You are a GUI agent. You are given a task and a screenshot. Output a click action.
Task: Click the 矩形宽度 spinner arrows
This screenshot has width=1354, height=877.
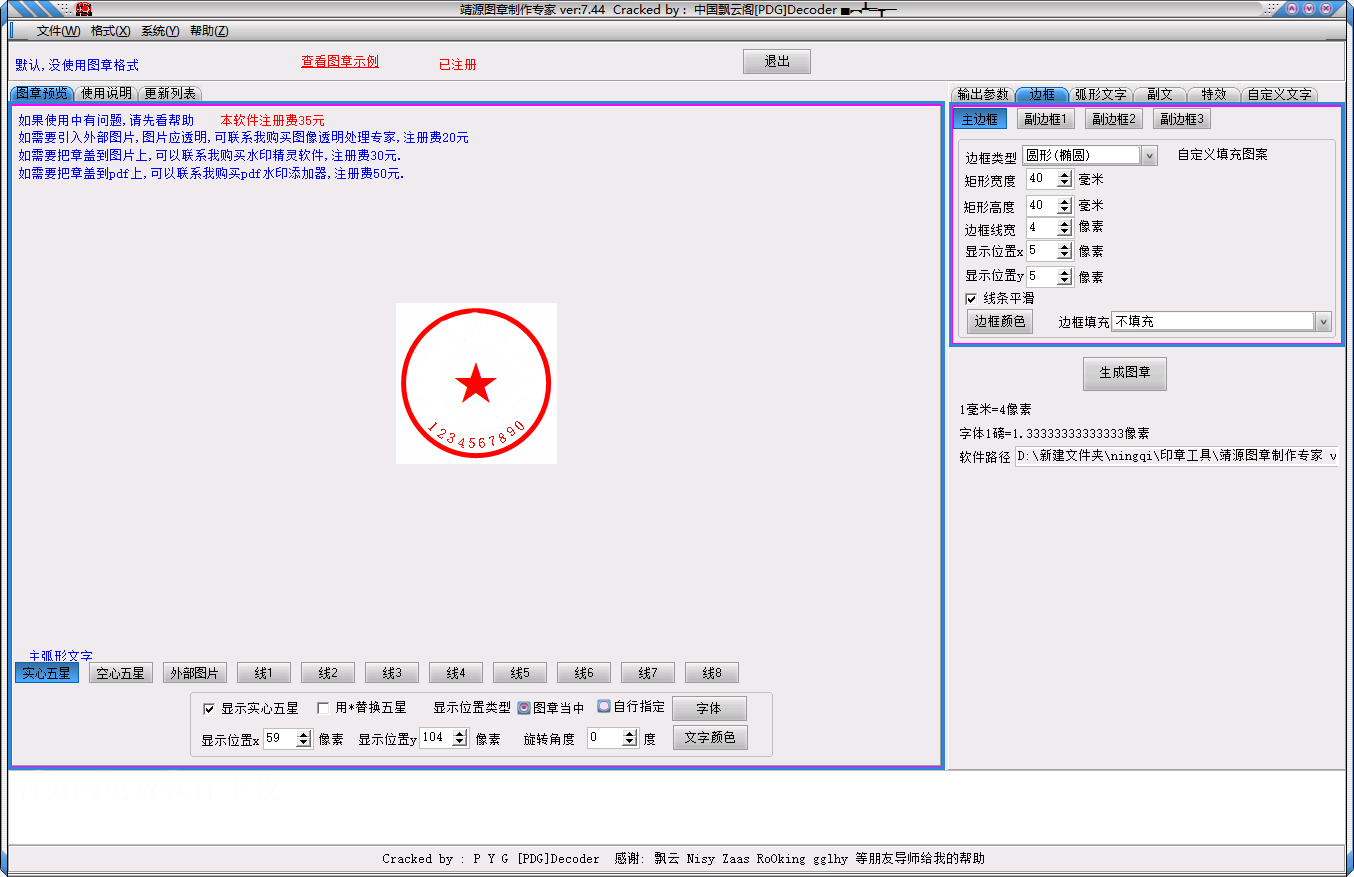click(x=1064, y=179)
